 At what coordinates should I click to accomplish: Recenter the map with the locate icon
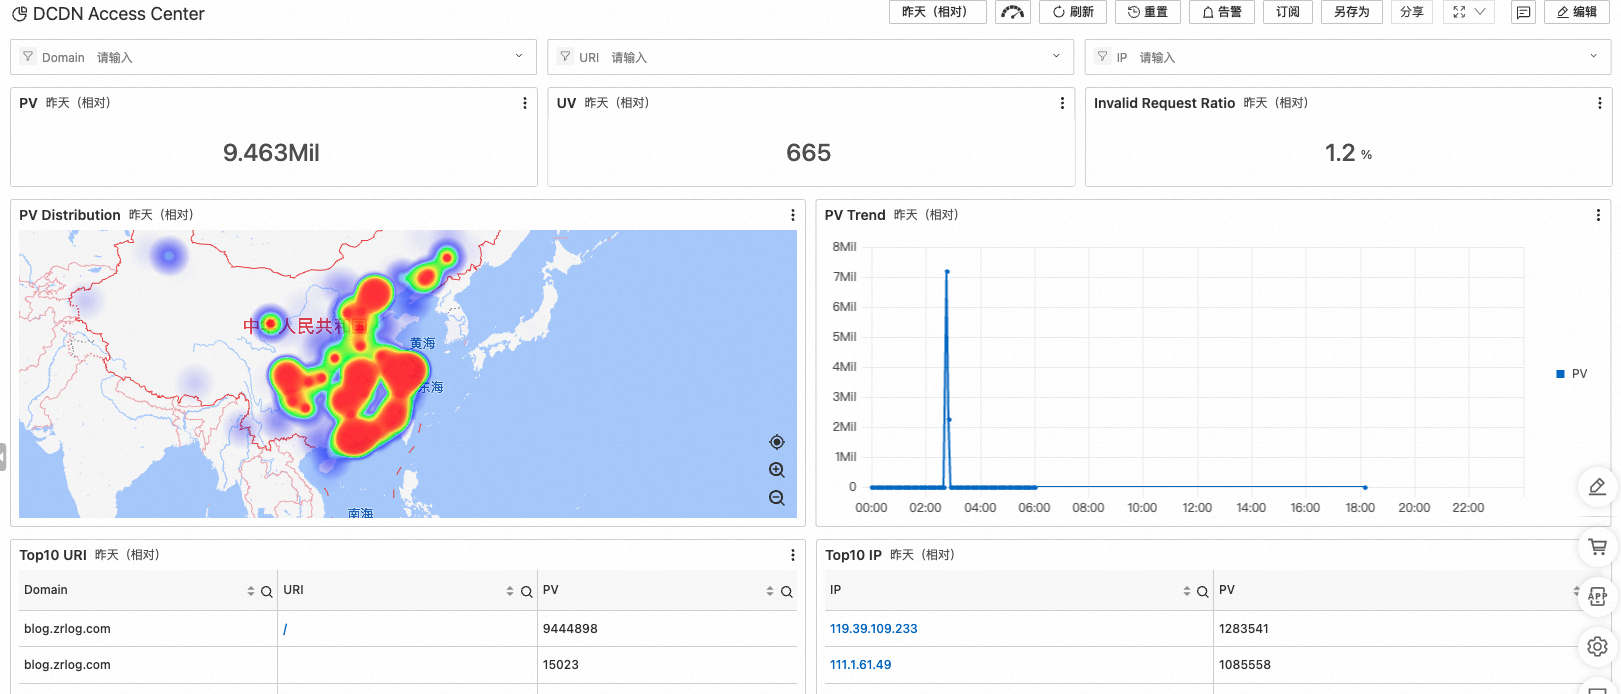(777, 442)
